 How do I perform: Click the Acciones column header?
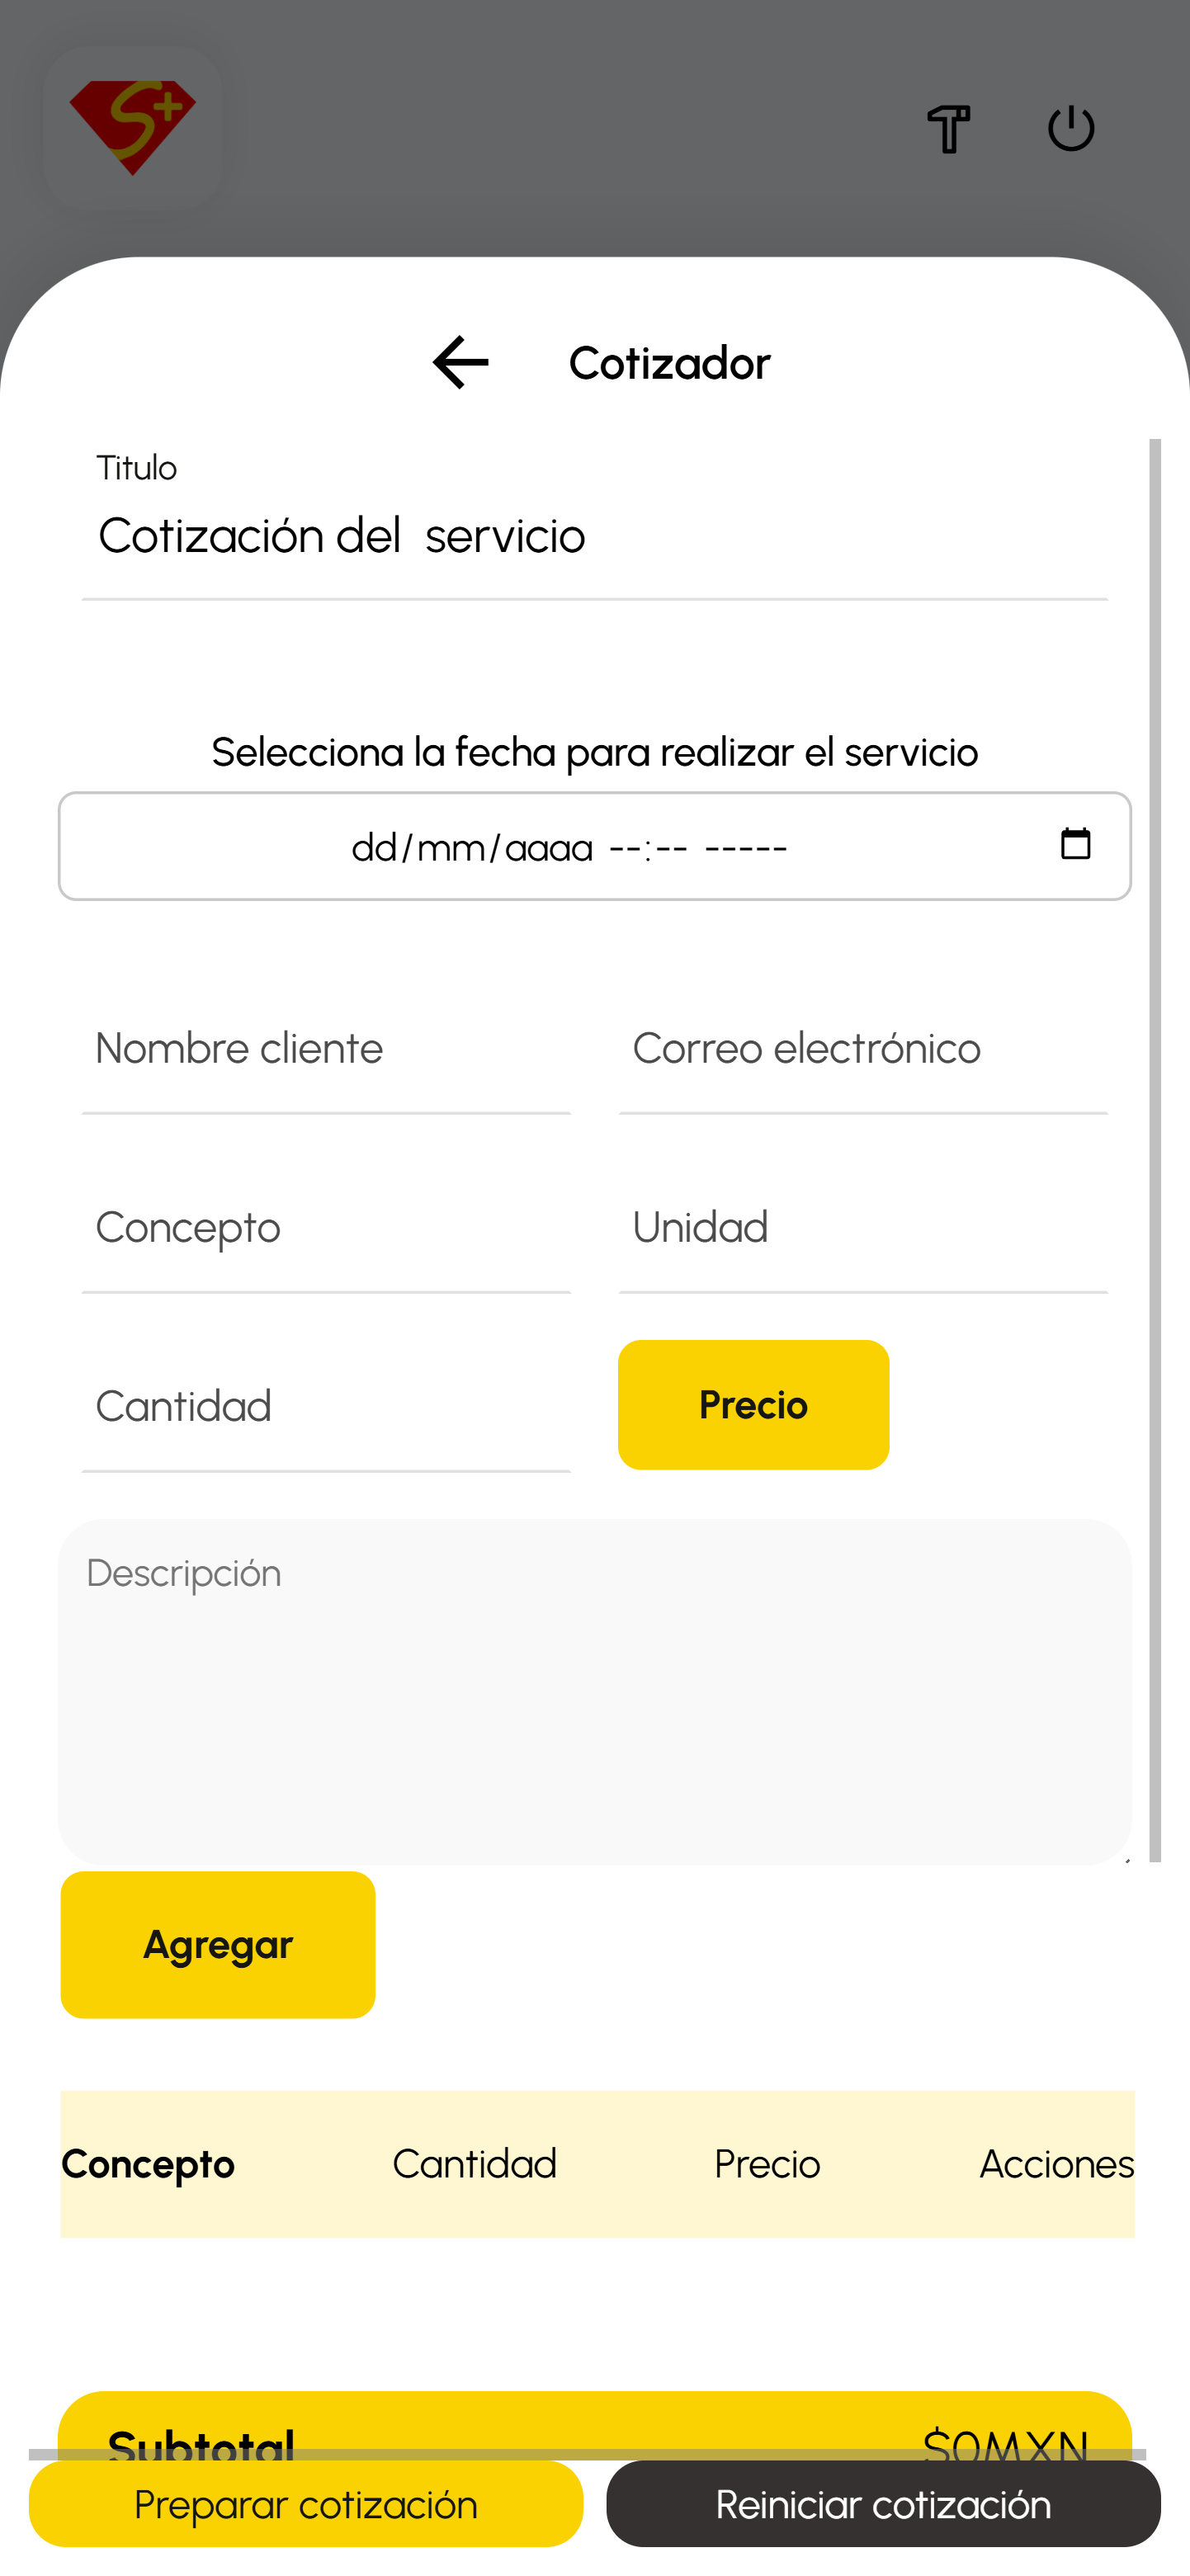[1056, 2164]
